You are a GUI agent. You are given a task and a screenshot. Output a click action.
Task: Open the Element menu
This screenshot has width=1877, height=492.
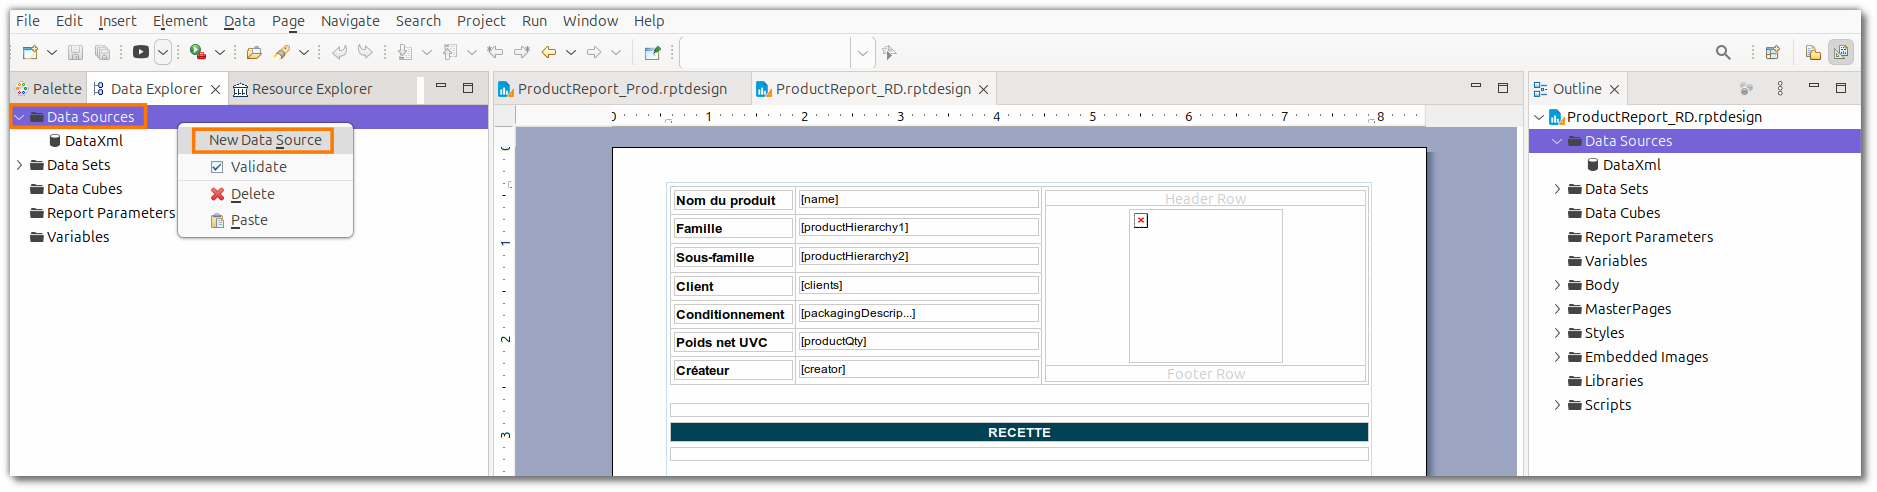click(x=180, y=20)
